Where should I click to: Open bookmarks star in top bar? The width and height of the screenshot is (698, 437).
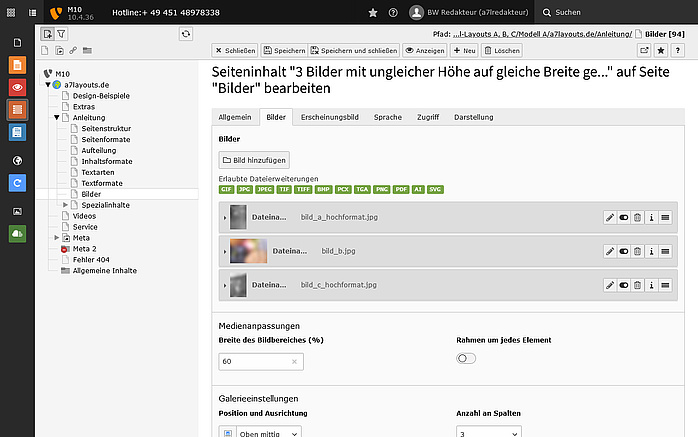tap(373, 12)
